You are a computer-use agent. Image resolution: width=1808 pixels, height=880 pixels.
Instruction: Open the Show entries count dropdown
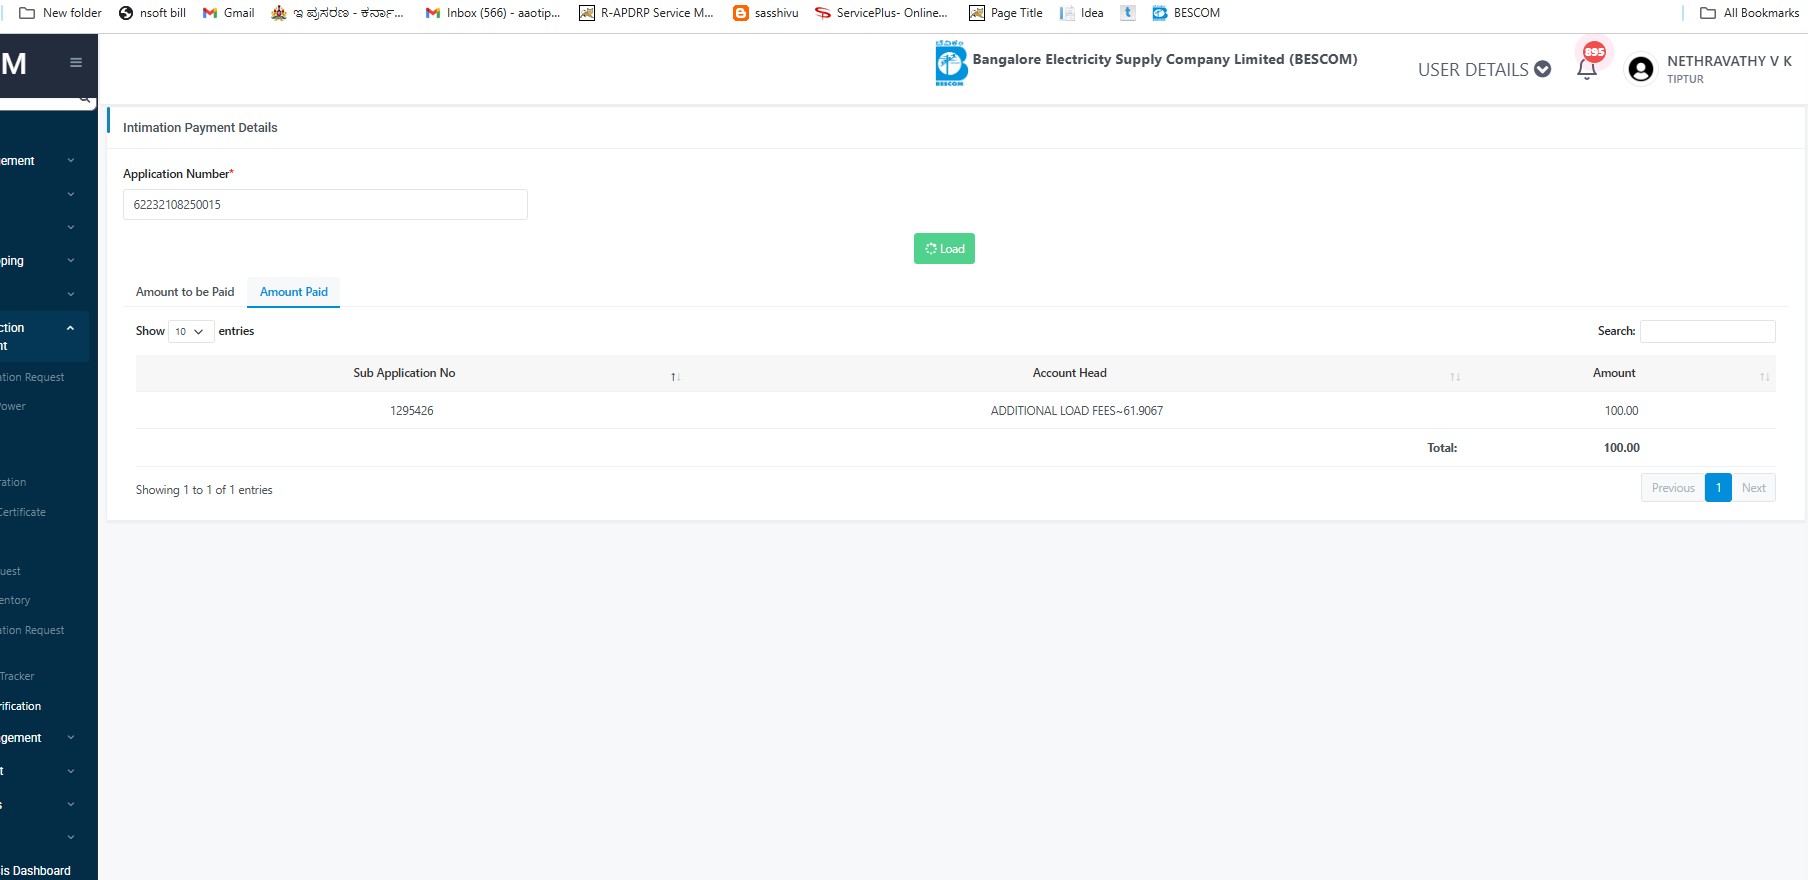click(x=191, y=331)
